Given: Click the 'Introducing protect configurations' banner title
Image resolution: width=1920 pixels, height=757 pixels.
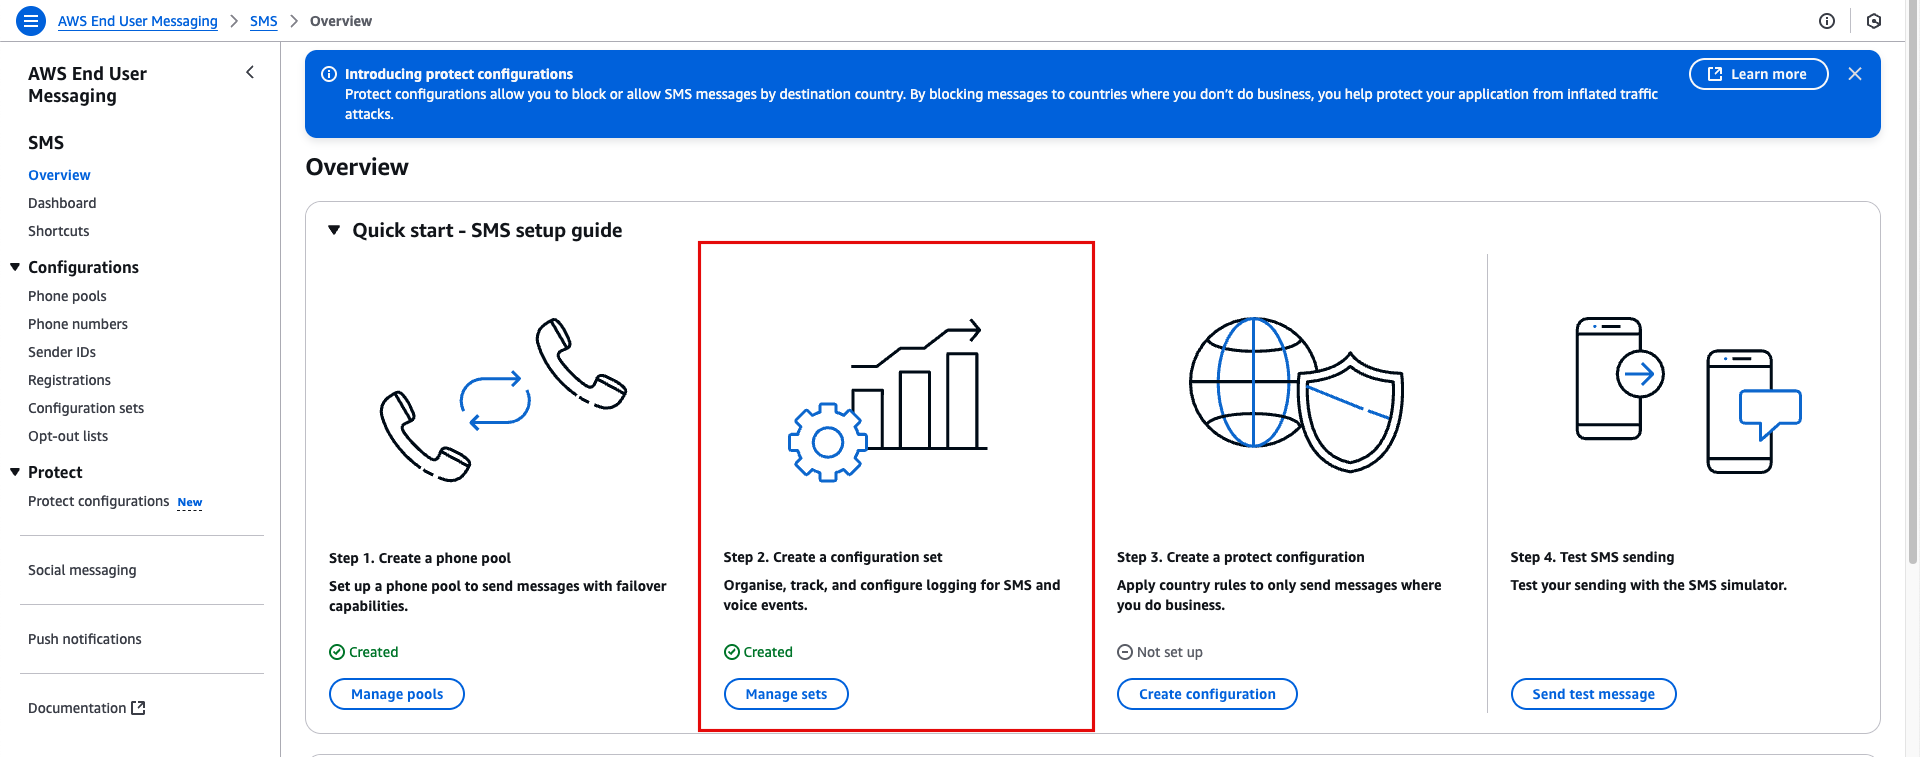Looking at the screenshot, I should click(459, 74).
